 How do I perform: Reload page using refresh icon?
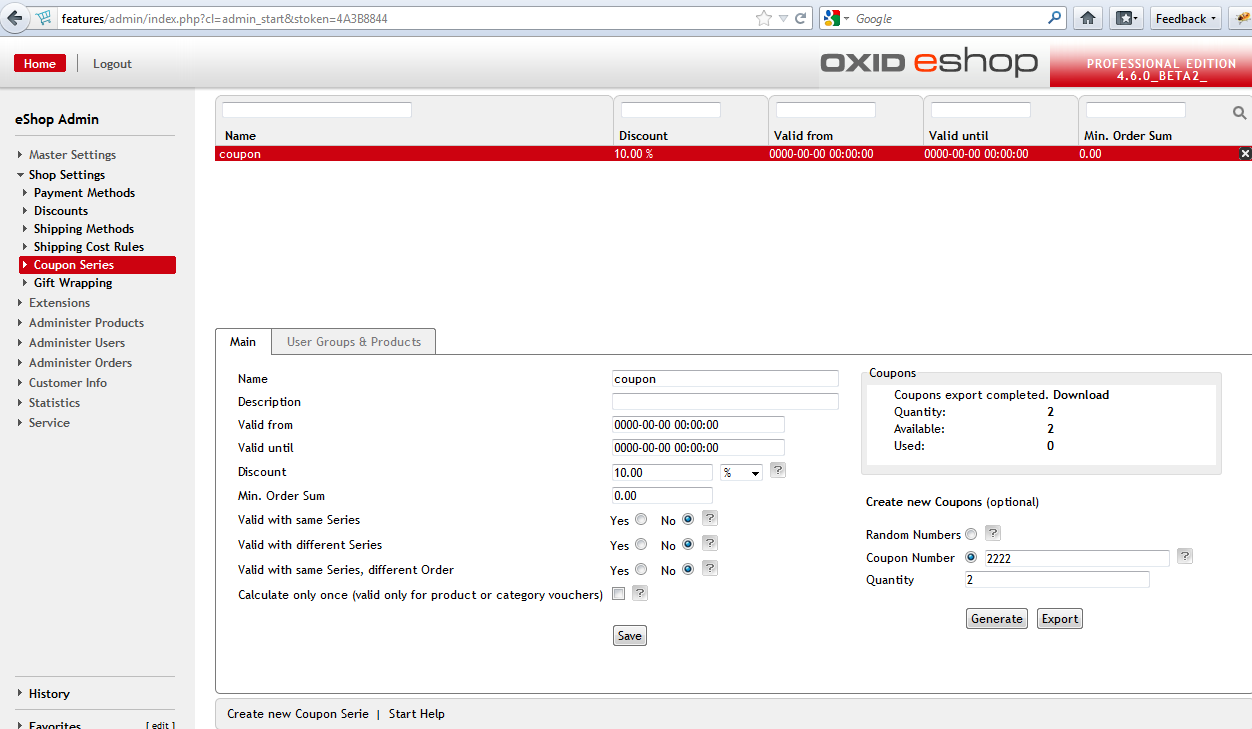801,18
